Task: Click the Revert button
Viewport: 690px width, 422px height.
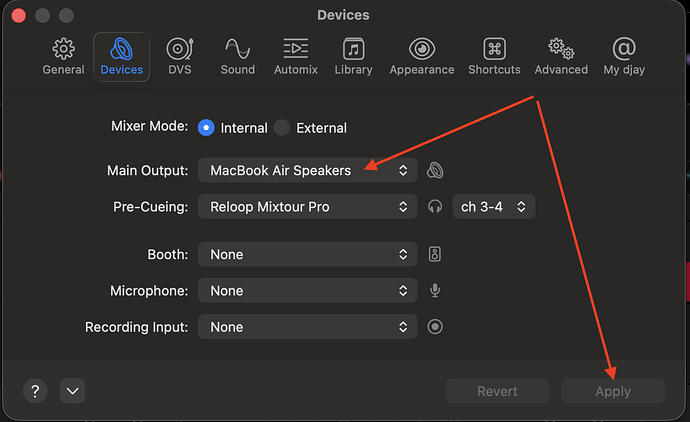Action: click(x=497, y=391)
